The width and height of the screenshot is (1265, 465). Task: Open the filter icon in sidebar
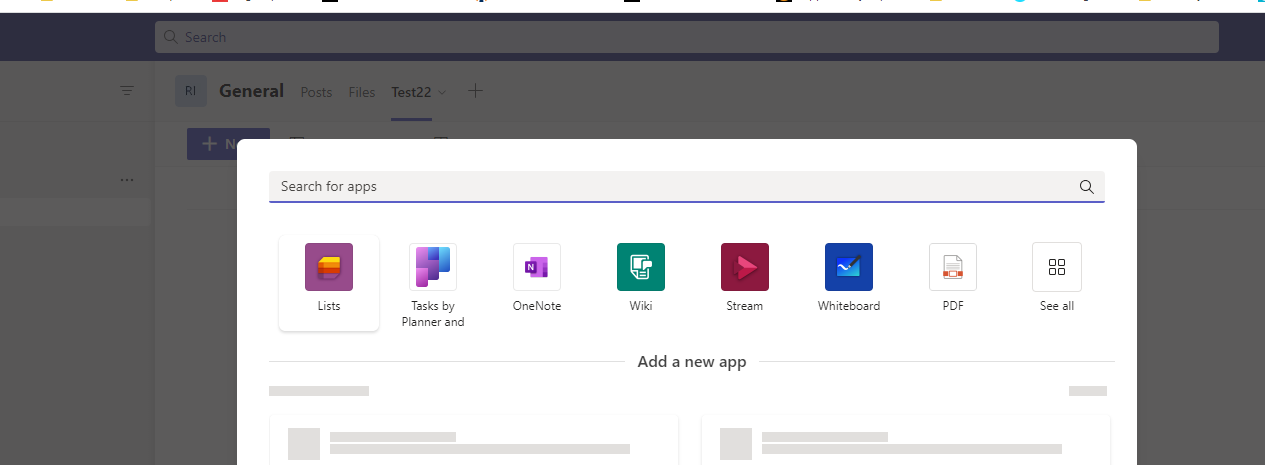click(x=127, y=90)
